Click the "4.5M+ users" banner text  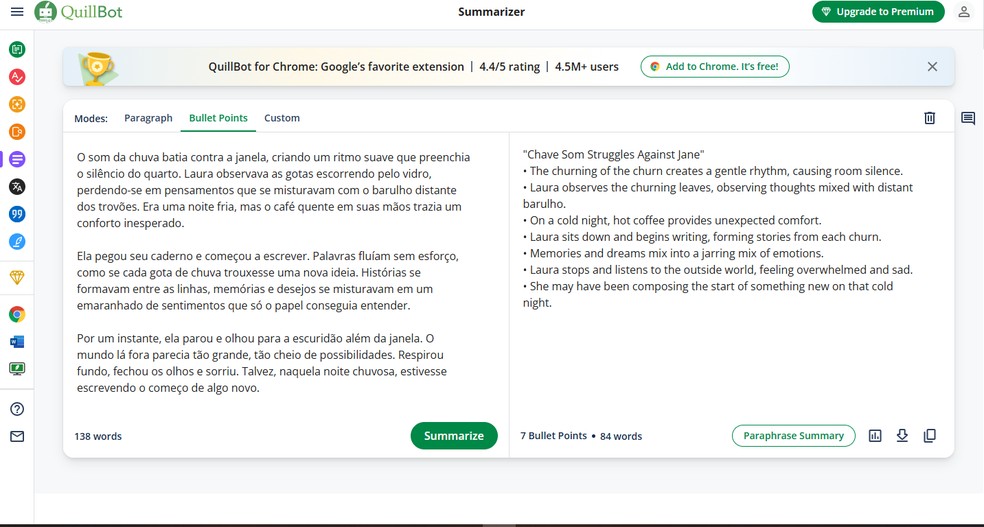(587, 67)
